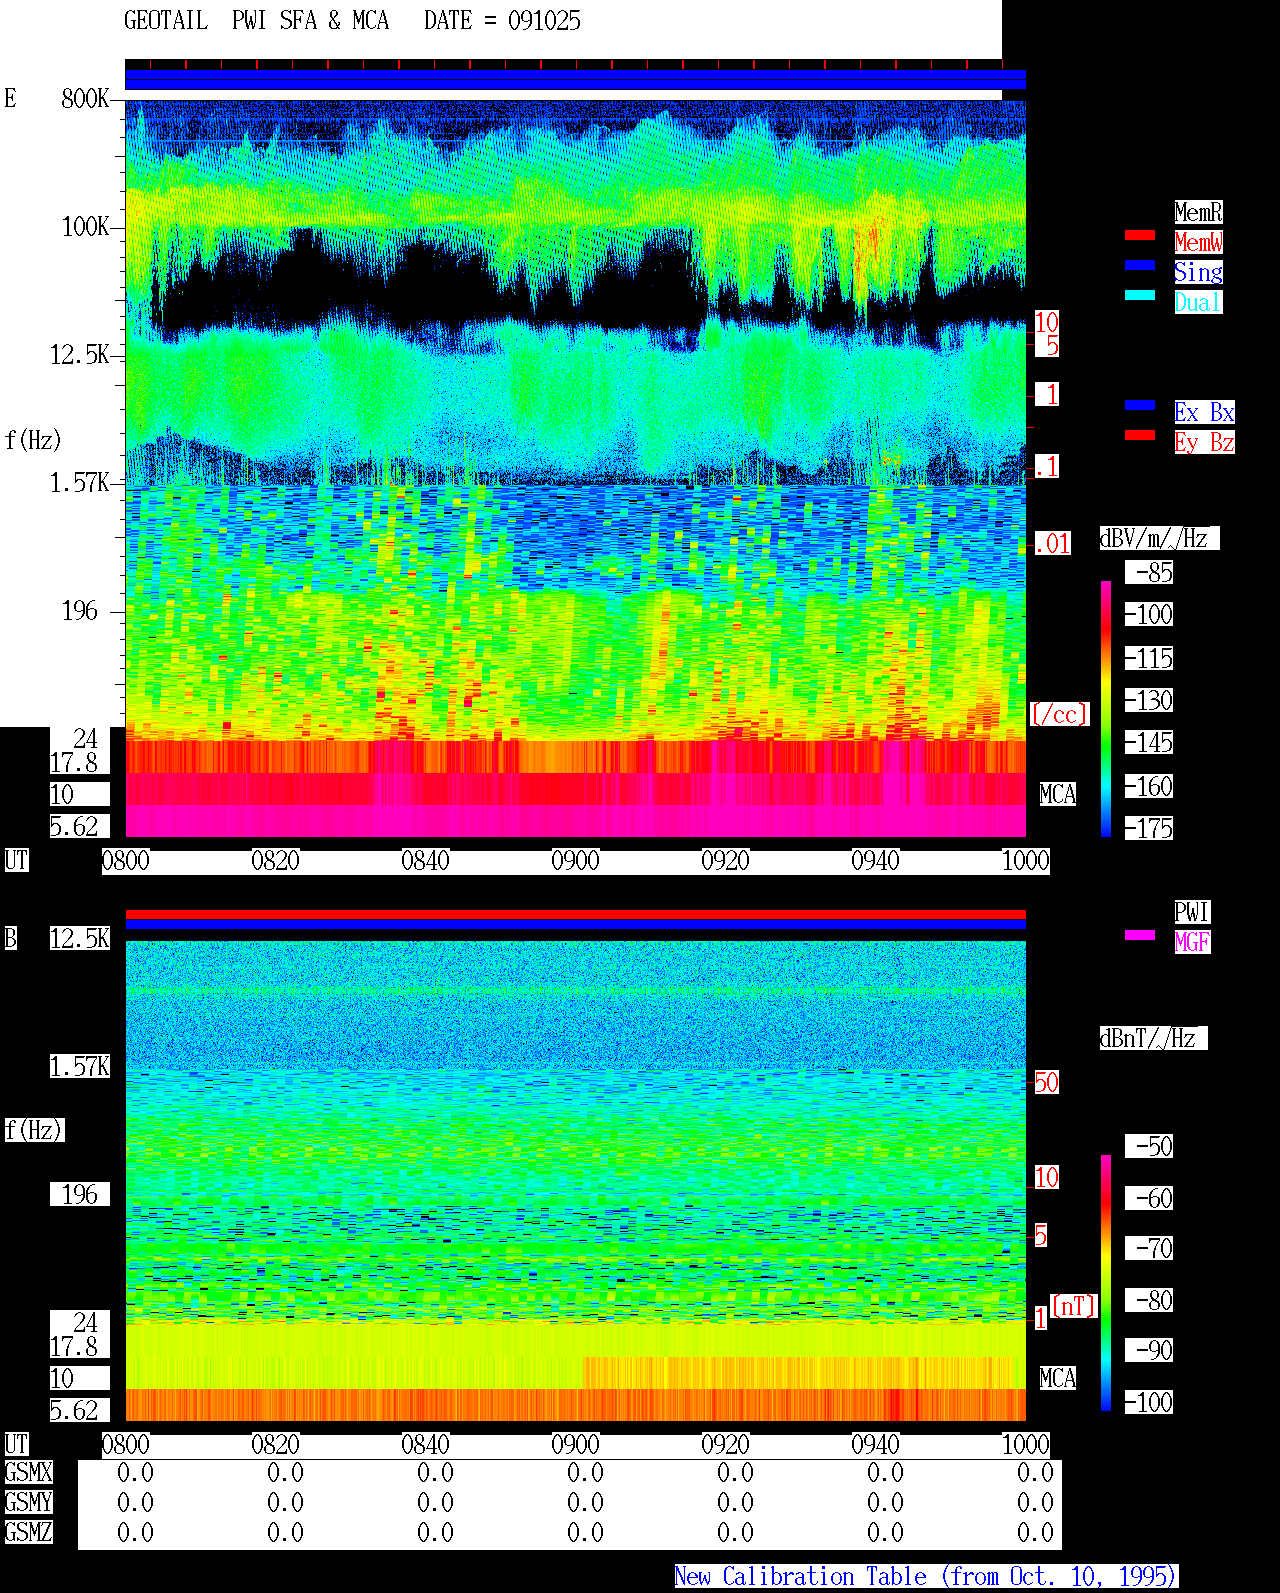The image size is (1280, 1593).
Task: Click the 'MCA' label beside the E panel
Action: coord(1058,794)
